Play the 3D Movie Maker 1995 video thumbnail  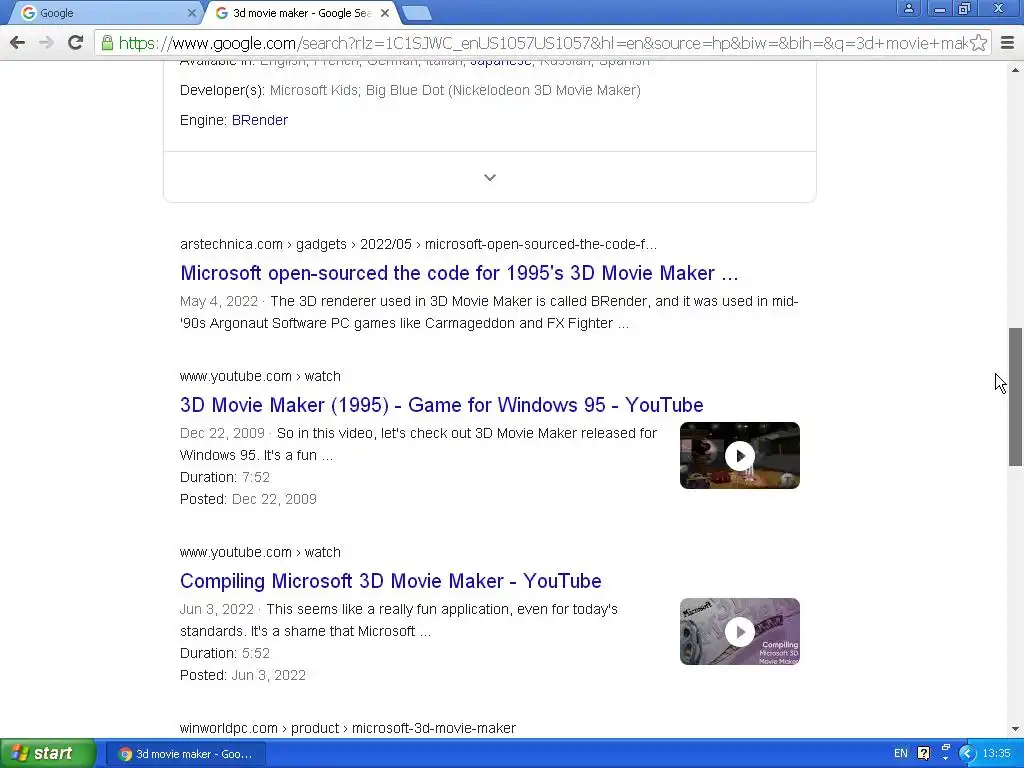point(739,455)
